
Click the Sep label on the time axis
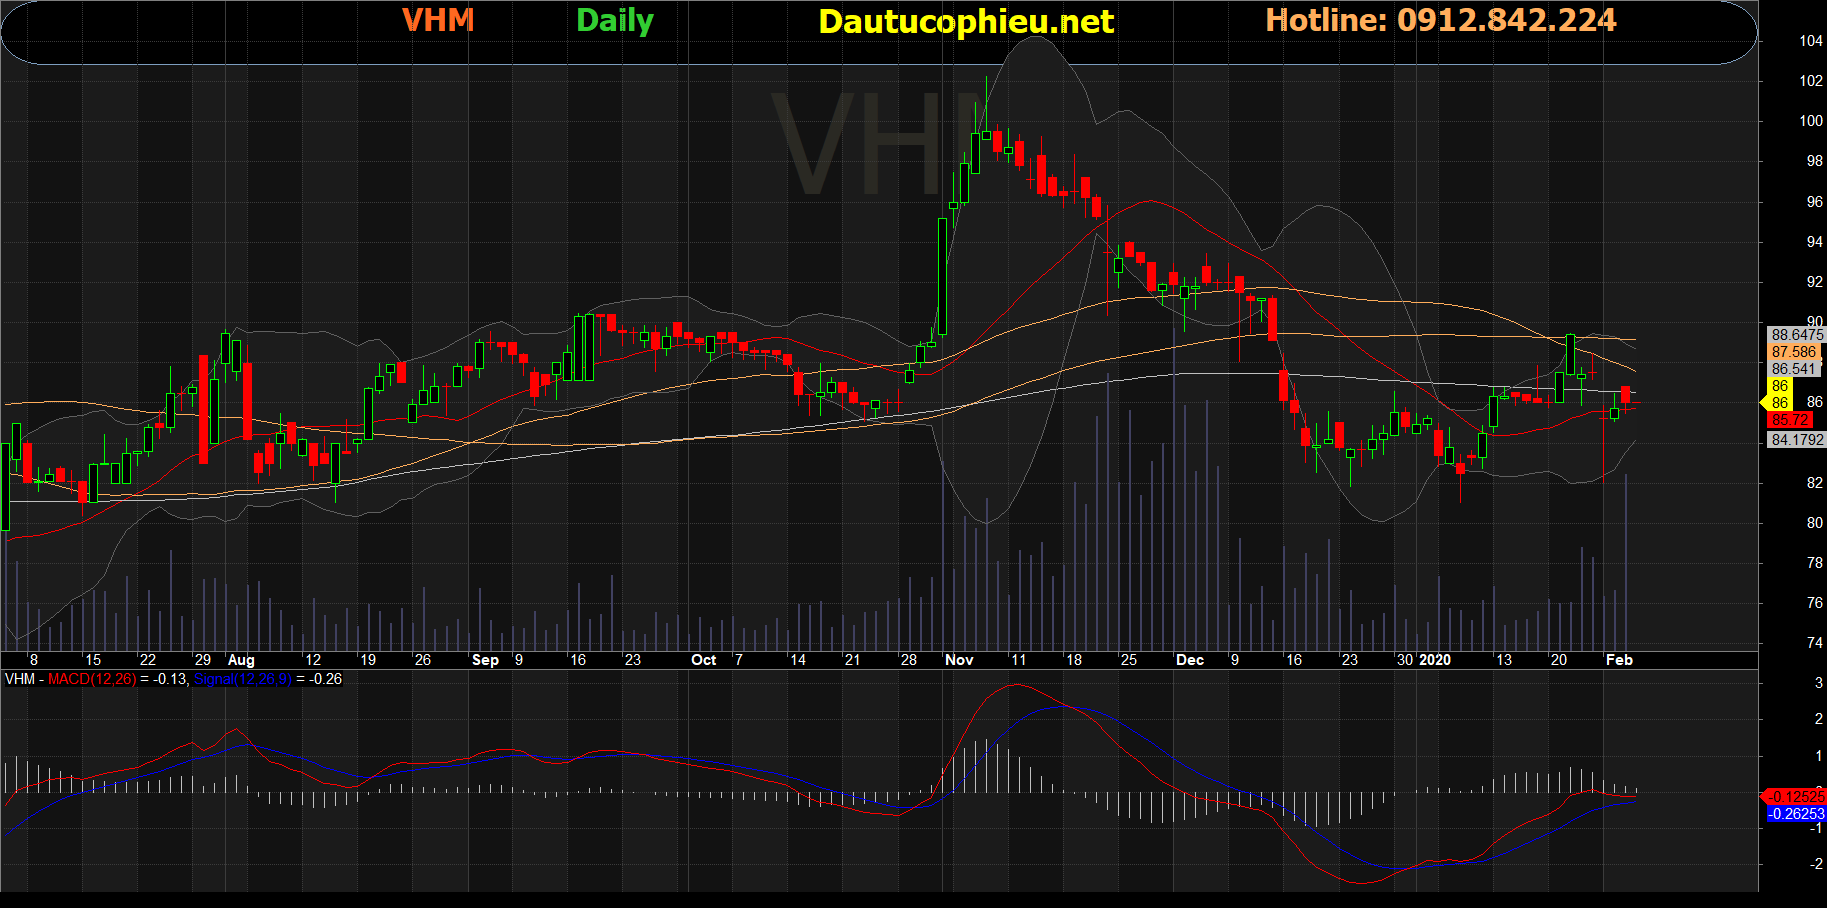click(x=485, y=660)
